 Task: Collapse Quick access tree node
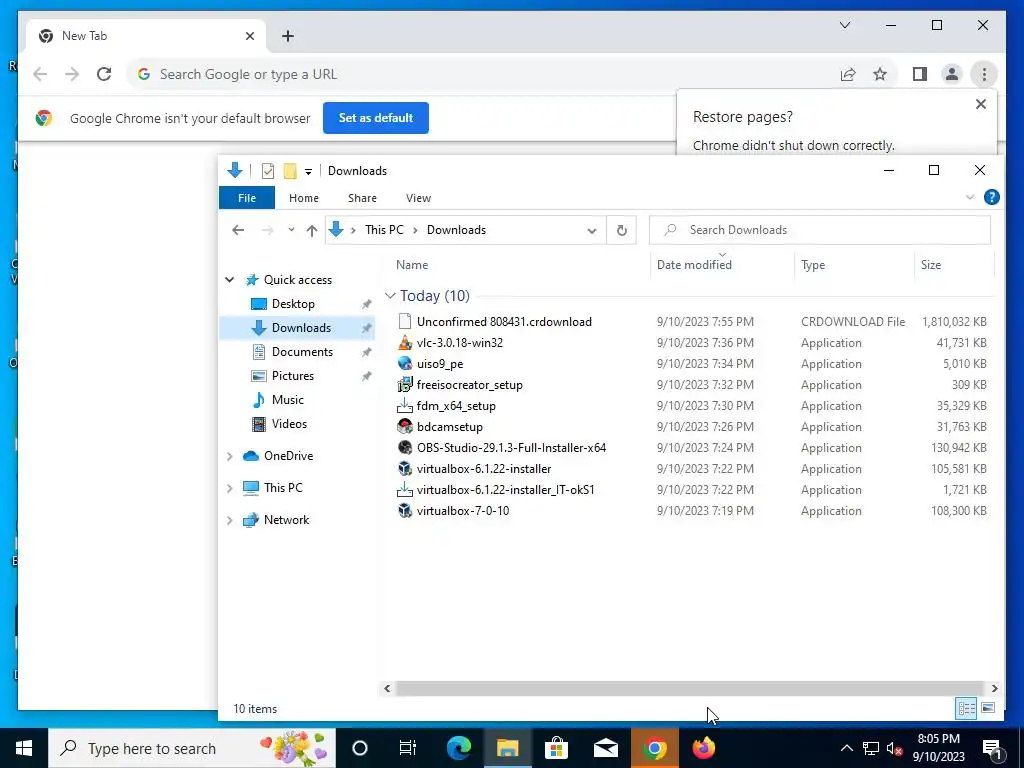pos(230,280)
